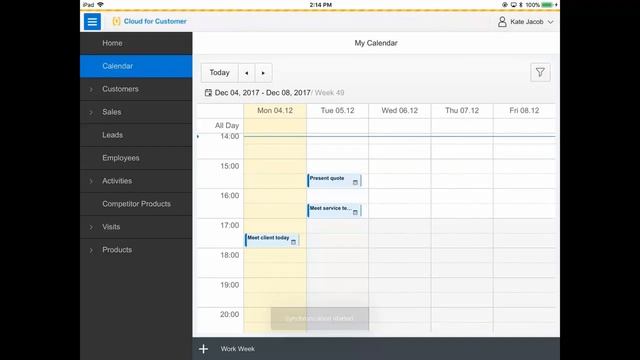This screenshot has width=640, height=360.
Task: Click the All Day row label
Action: coord(227,125)
